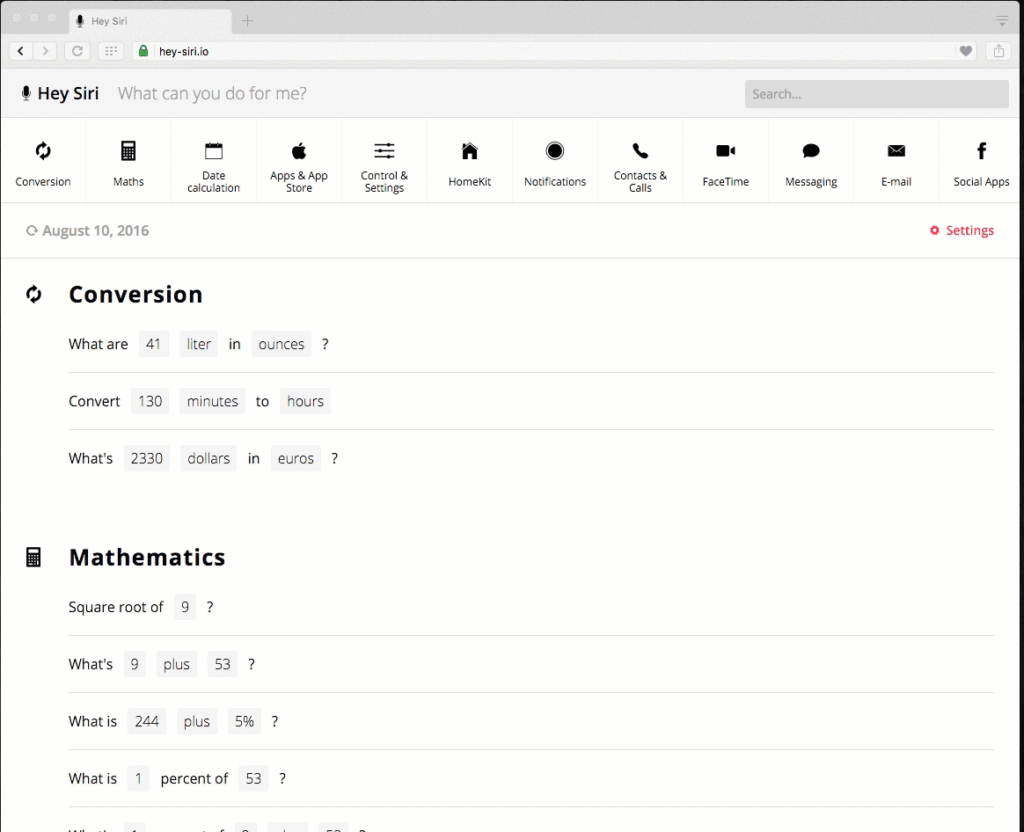Type in the Search field
Viewport: 1024px width, 832px height.
[x=876, y=94]
